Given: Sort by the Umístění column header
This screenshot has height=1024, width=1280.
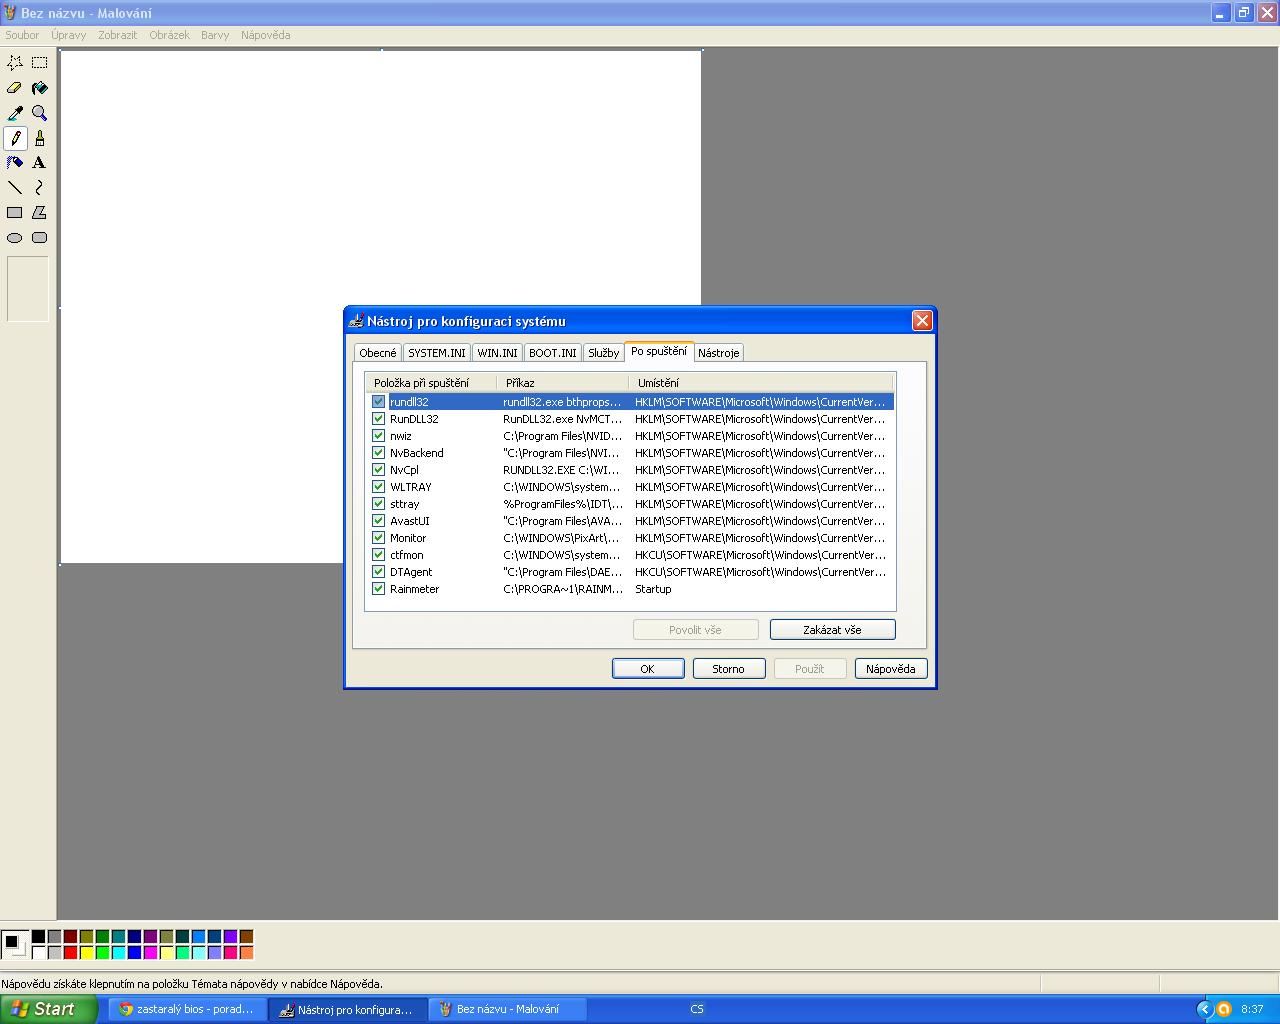Looking at the screenshot, I should coord(761,383).
